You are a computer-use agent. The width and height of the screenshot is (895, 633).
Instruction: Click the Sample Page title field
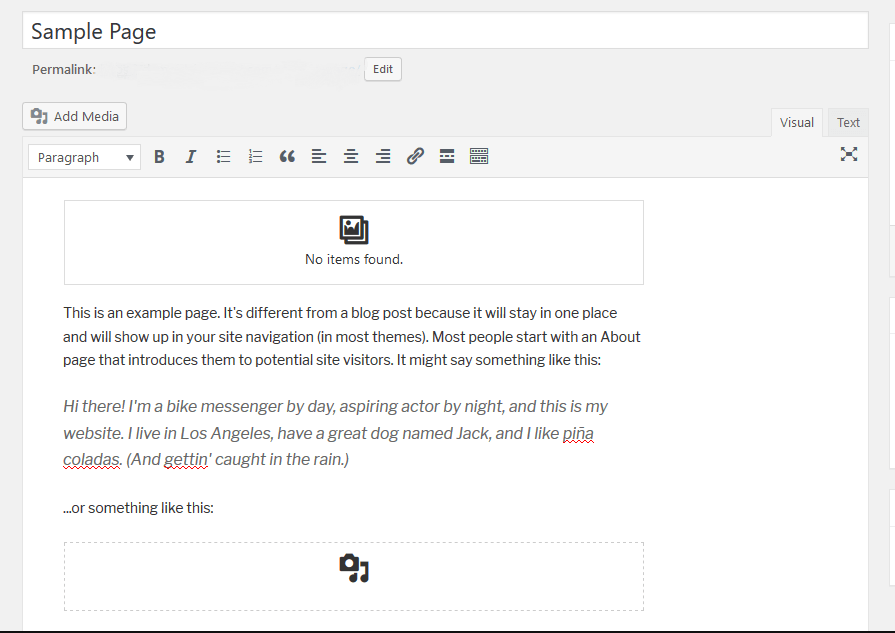pos(445,31)
